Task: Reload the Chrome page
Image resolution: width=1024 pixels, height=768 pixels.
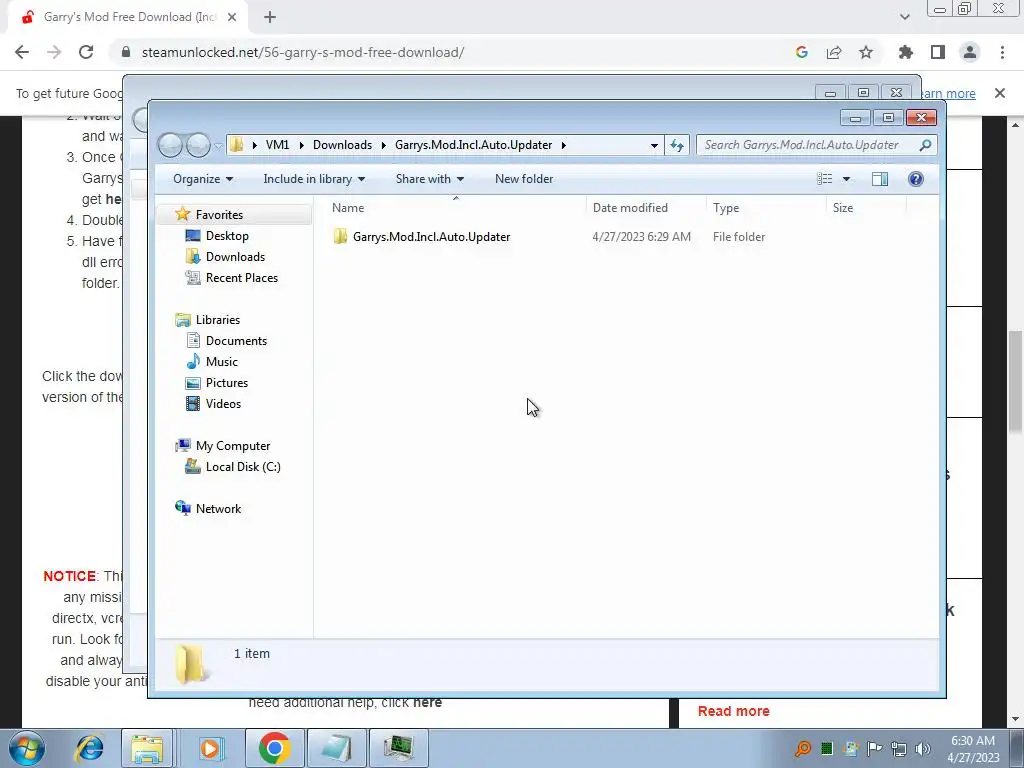Action: [86, 52]
